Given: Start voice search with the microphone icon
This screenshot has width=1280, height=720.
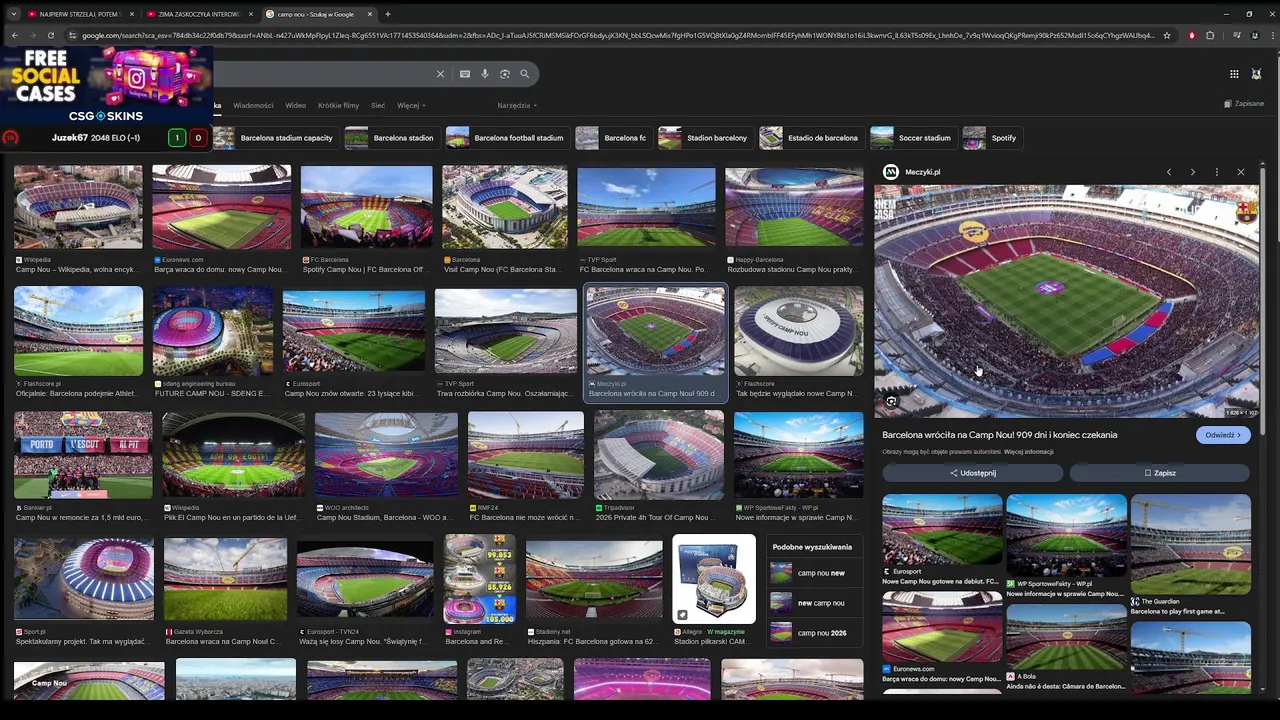Looking at the screenshot, I should coord(485,74).
